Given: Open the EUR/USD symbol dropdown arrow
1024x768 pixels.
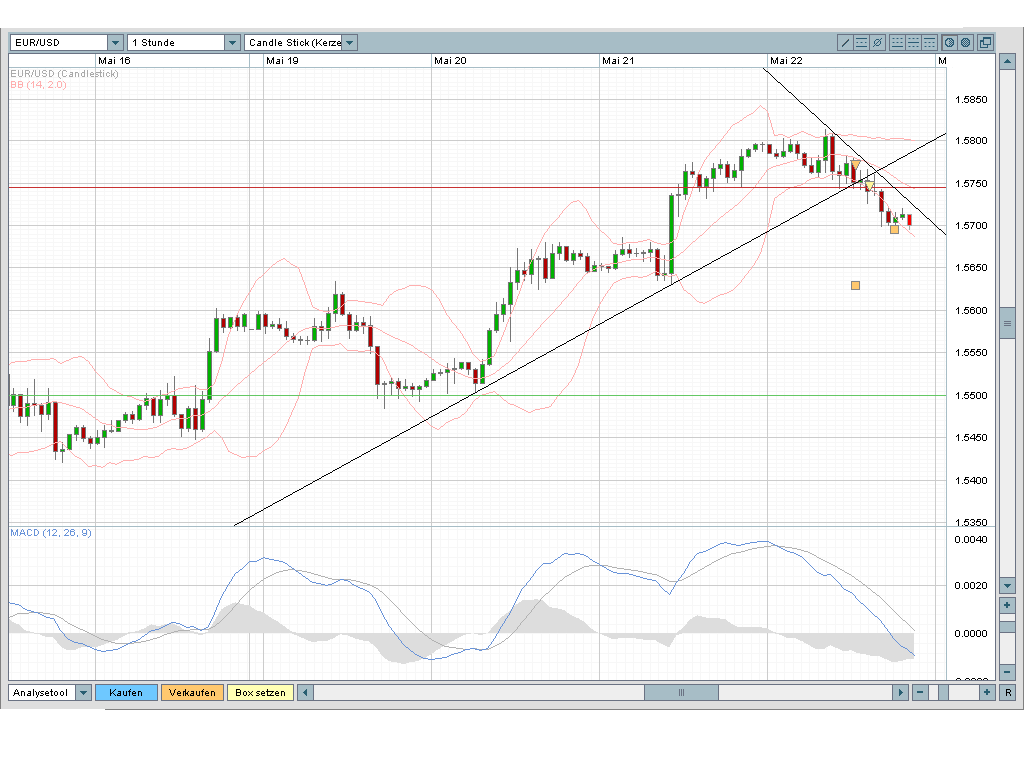Looking at the screenshot, I should [116, 42].
